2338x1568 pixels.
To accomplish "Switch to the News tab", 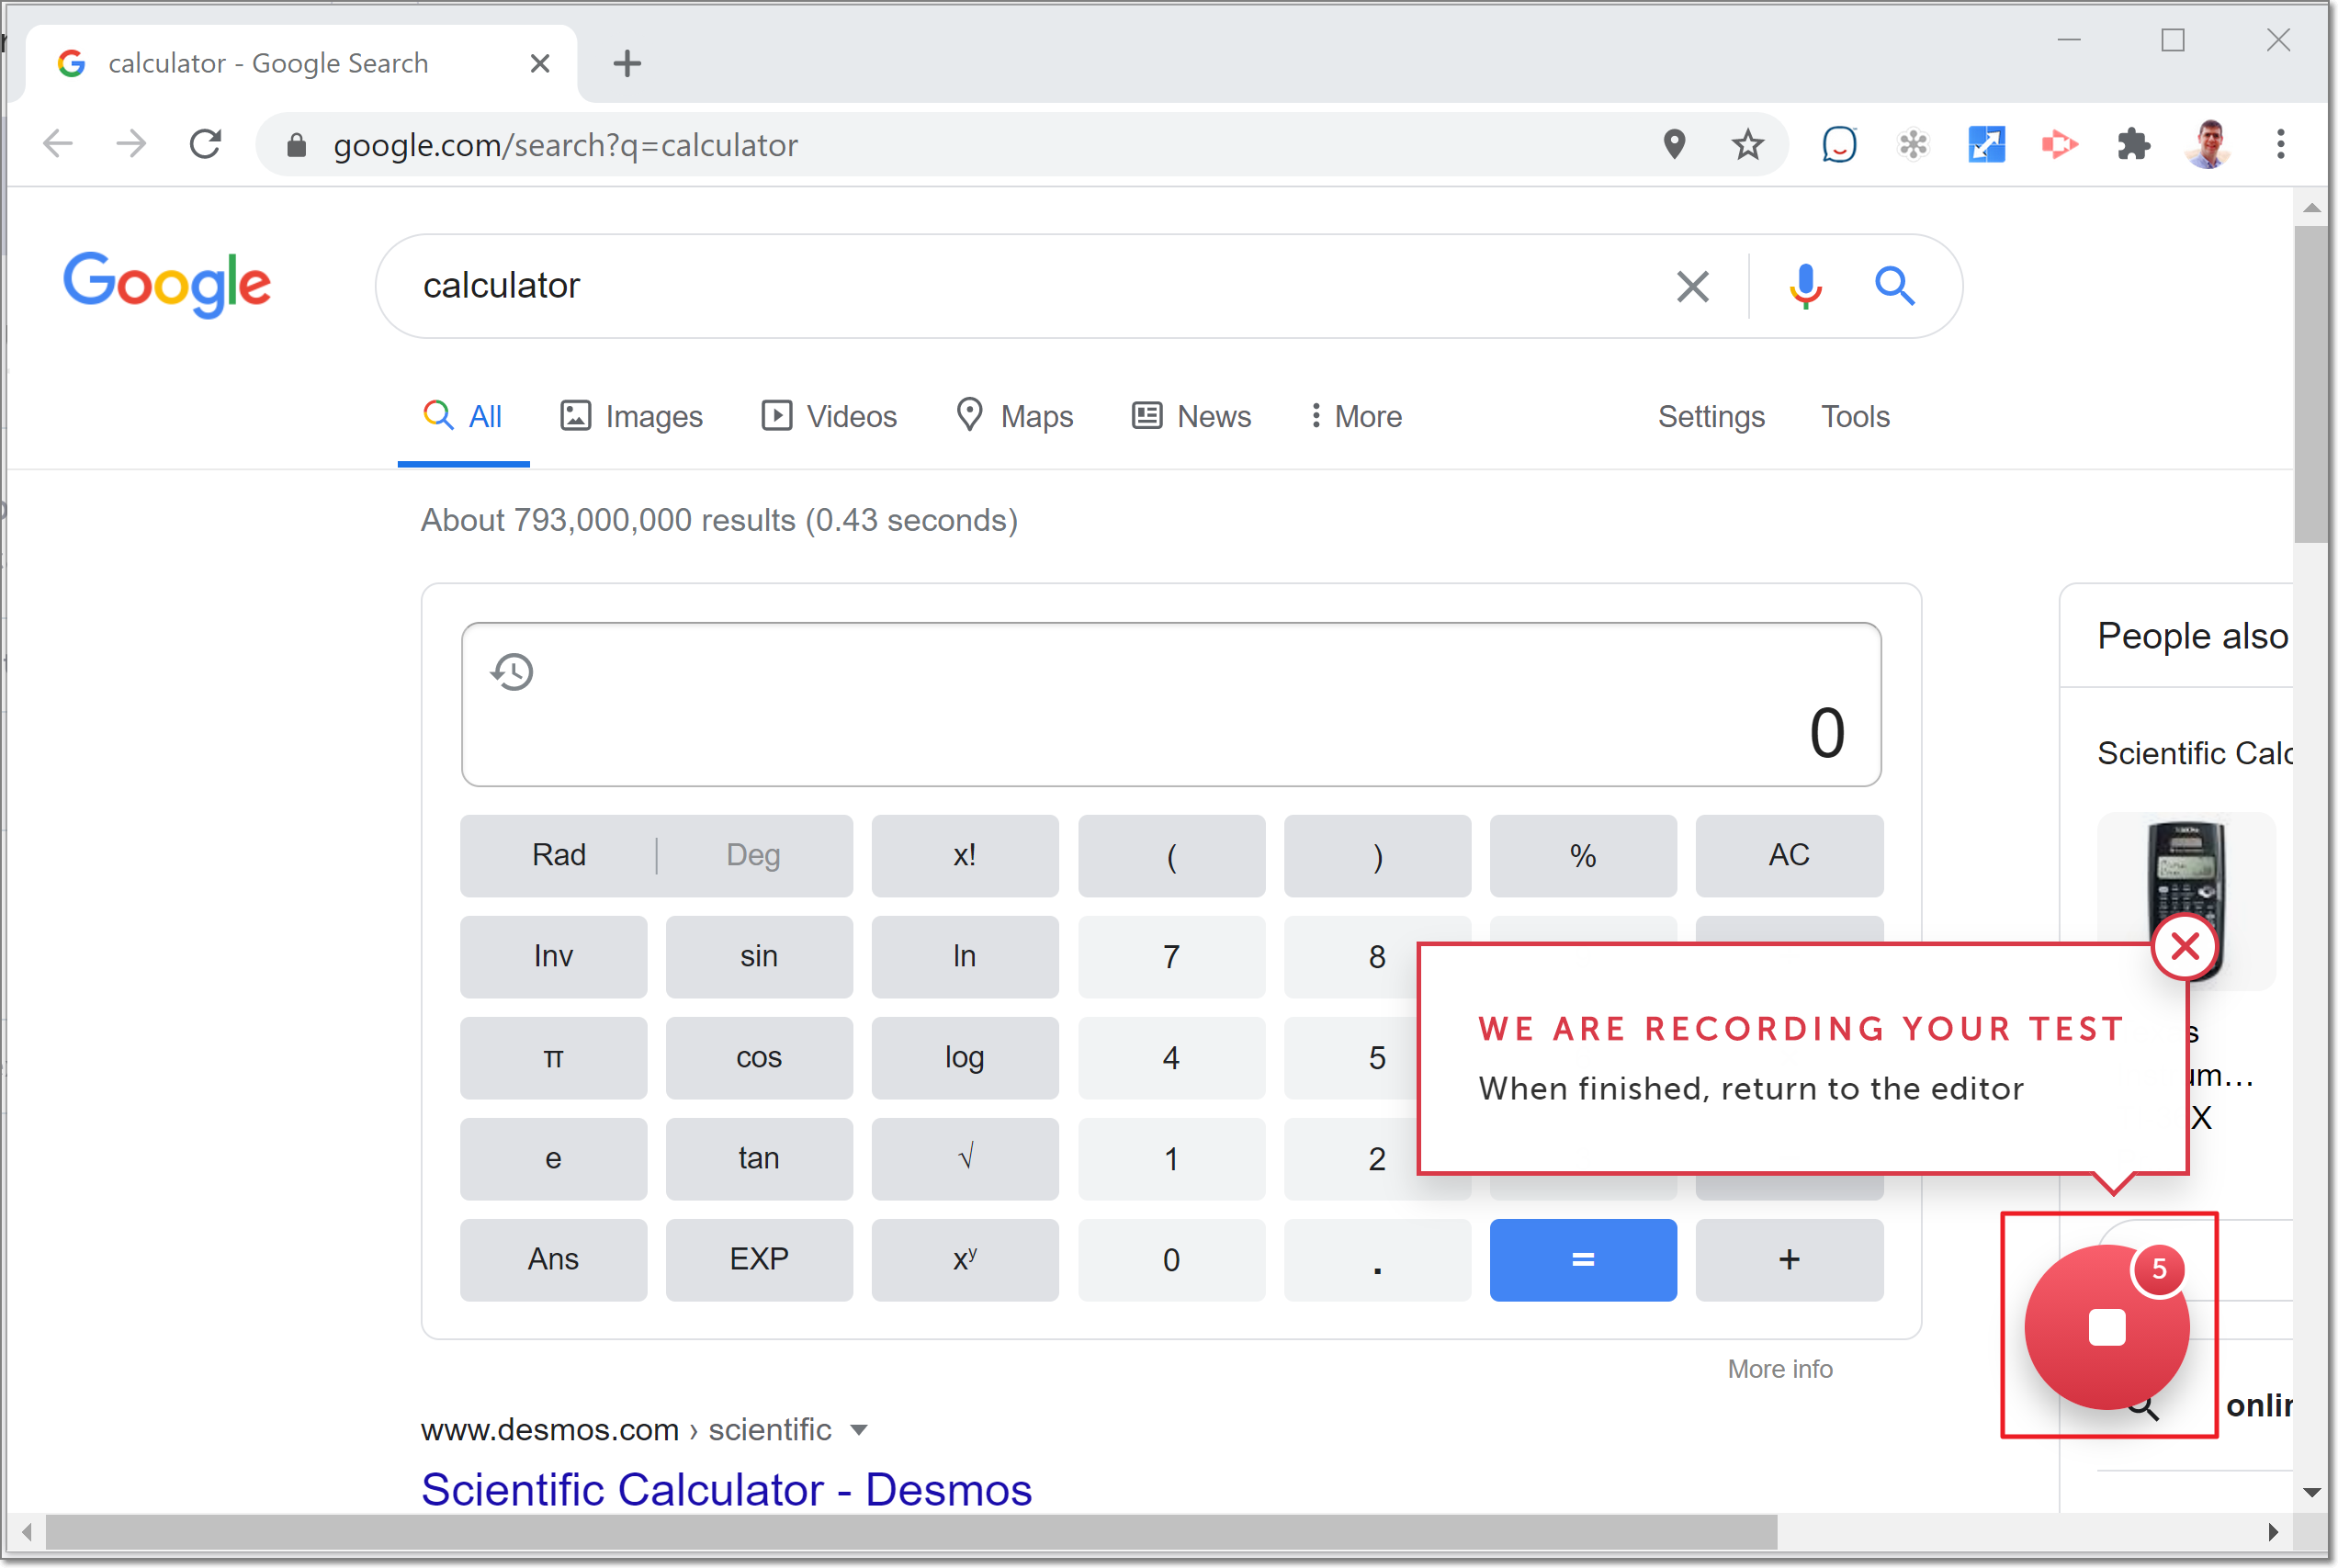I will (x=1191, y=416).
